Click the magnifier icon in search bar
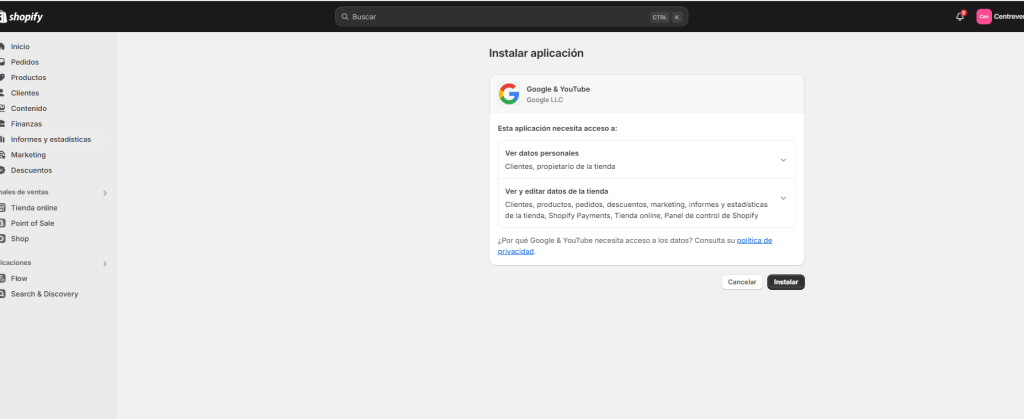The height and width of the screenshot is (419, 1024). [x=345, y=17]
